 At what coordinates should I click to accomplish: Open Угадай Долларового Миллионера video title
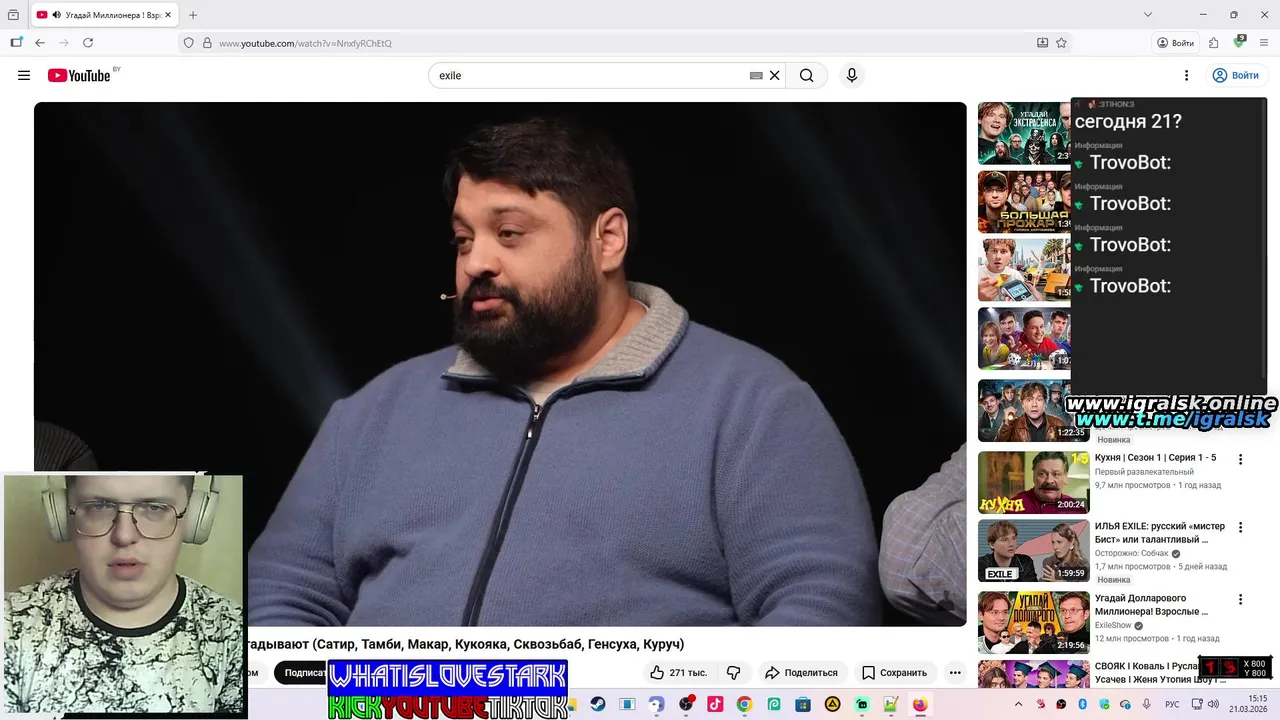point(1151,605)
